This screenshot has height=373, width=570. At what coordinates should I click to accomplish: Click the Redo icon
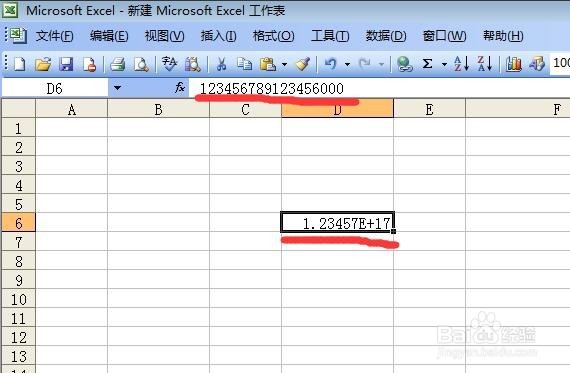(x=365, y=64)
